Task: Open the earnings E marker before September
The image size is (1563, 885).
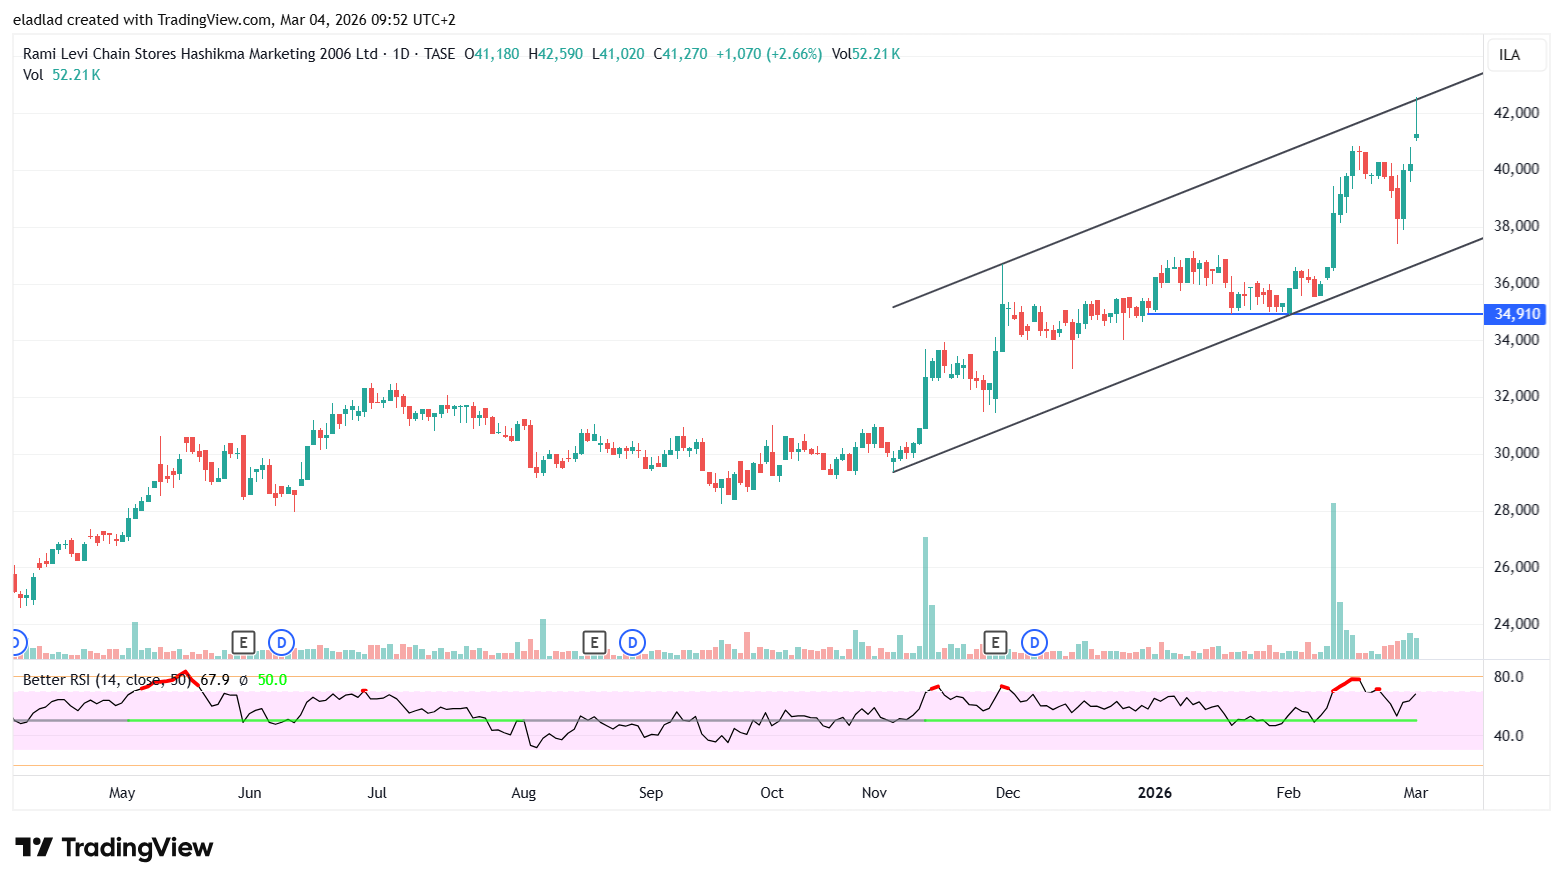Action: (594, 642)
